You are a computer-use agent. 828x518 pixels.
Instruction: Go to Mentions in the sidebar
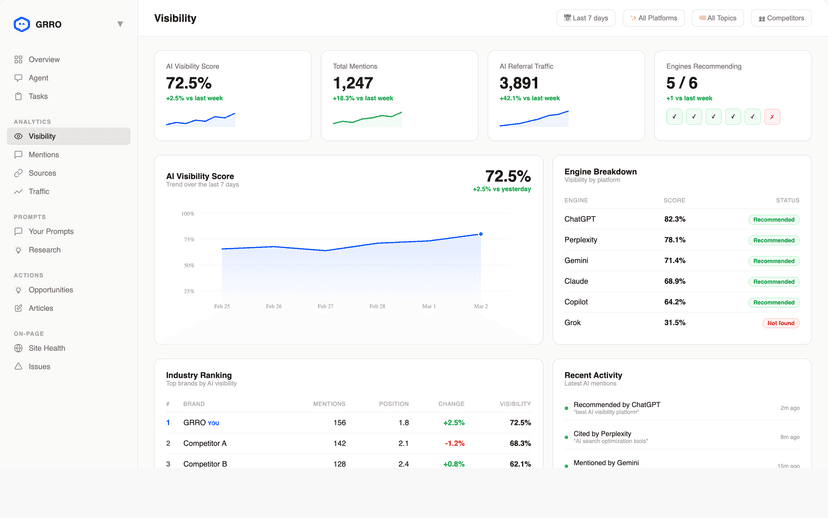pos(43,155)
